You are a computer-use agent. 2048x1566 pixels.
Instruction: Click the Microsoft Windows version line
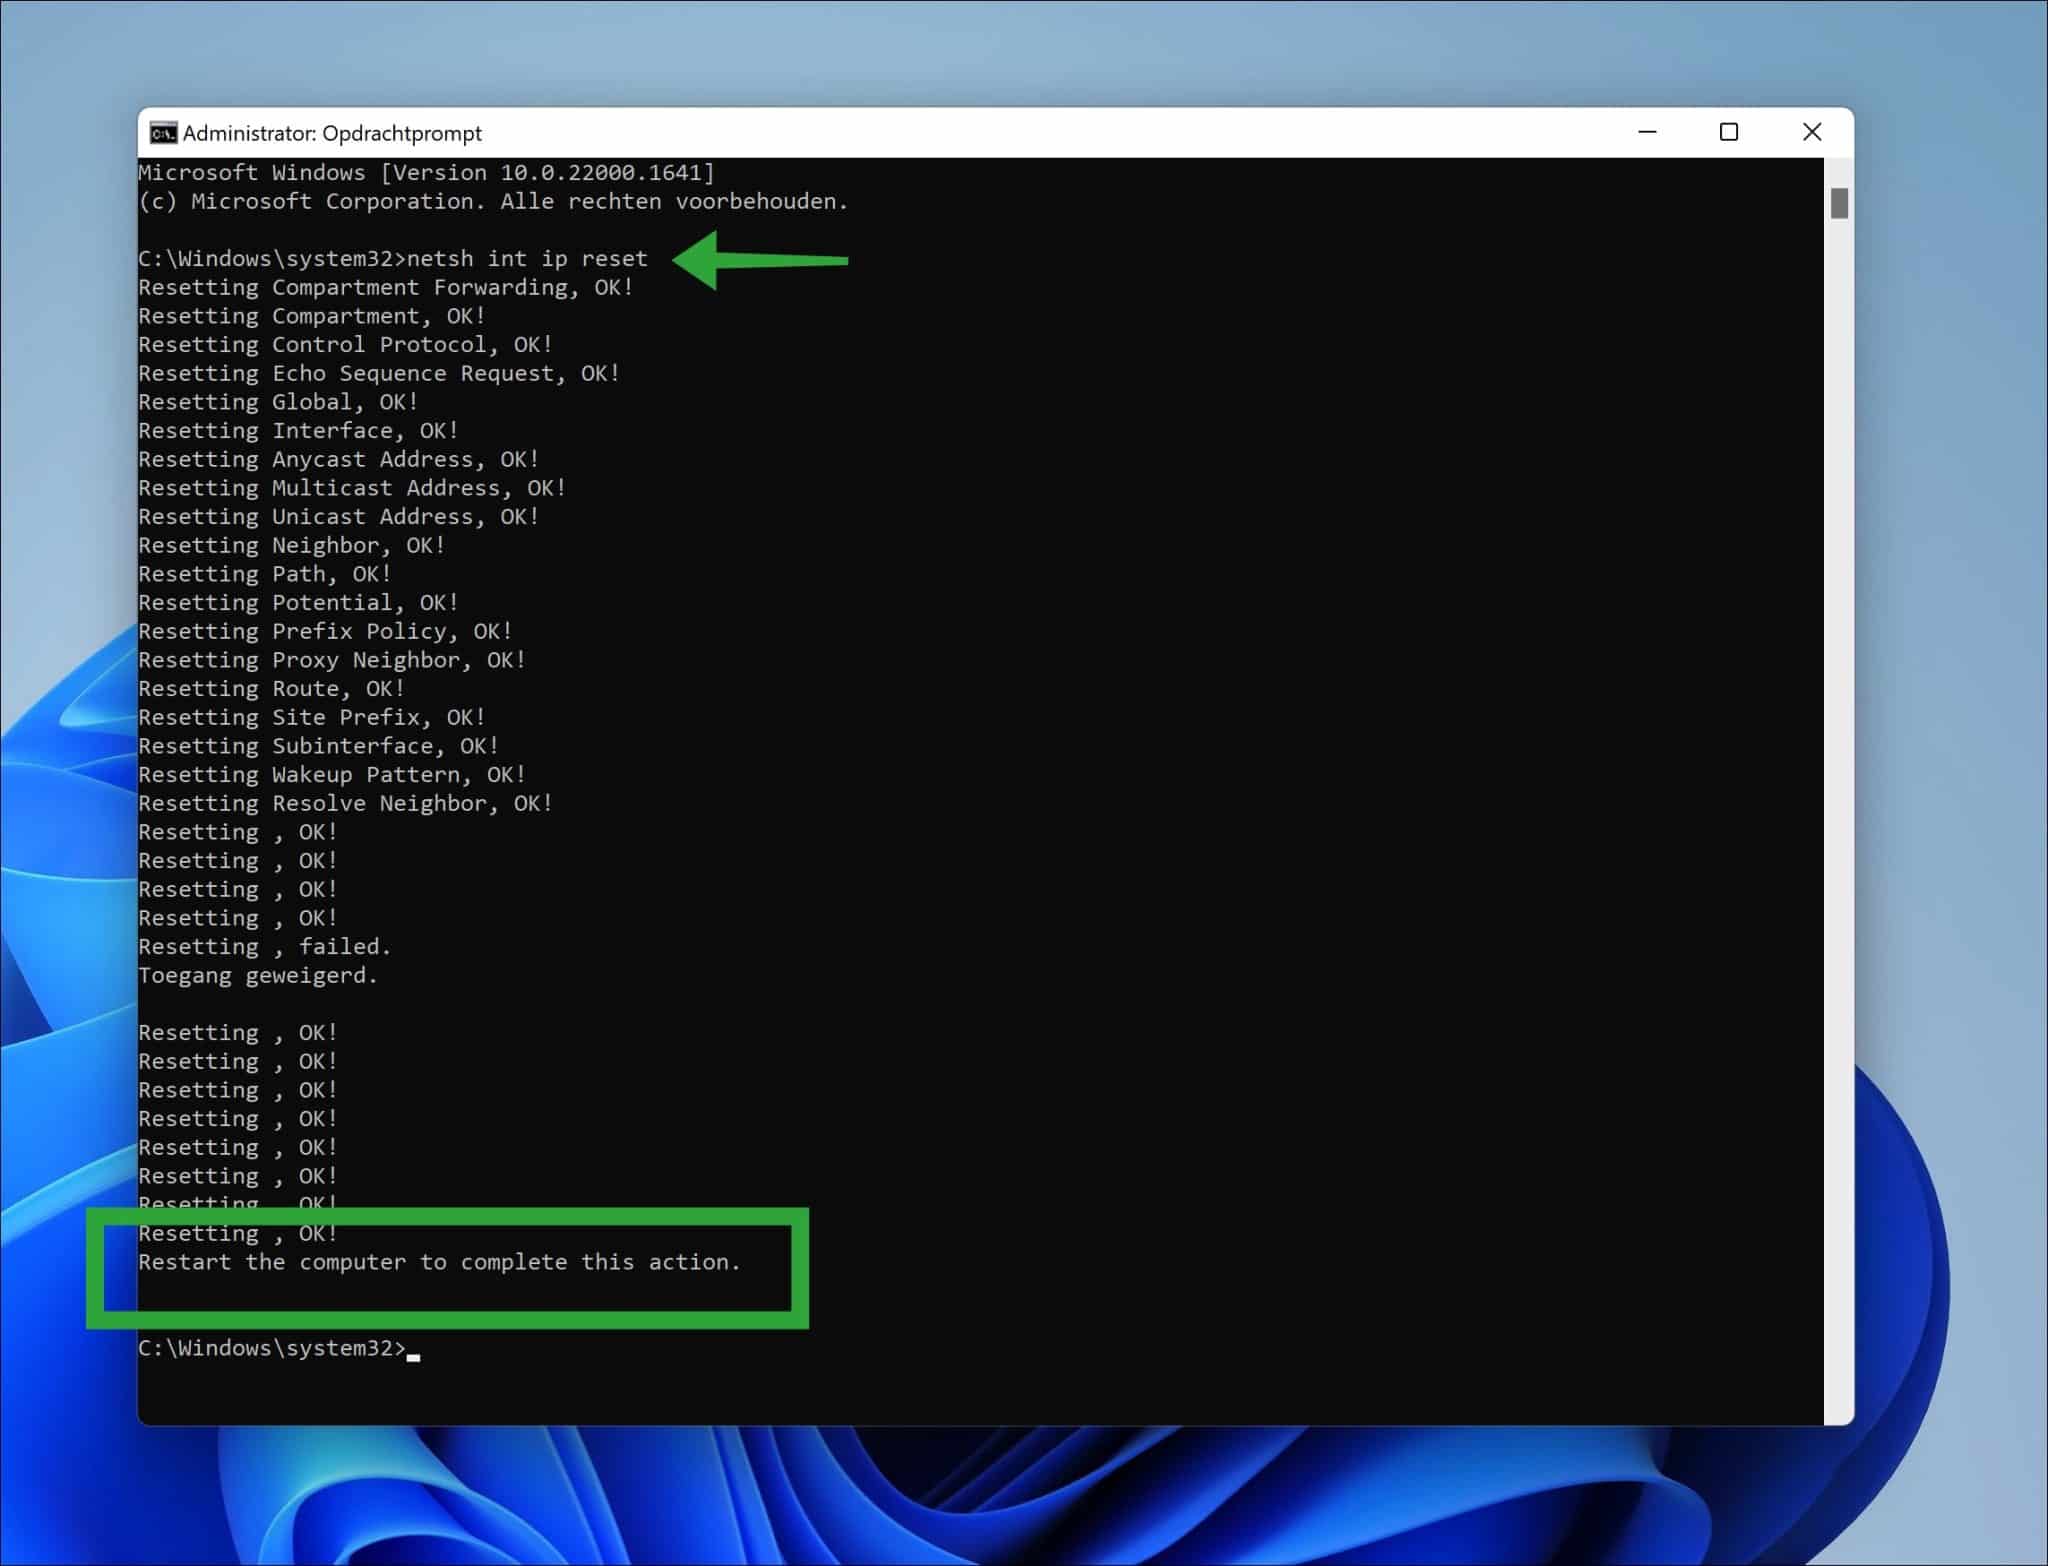[425, 172]
